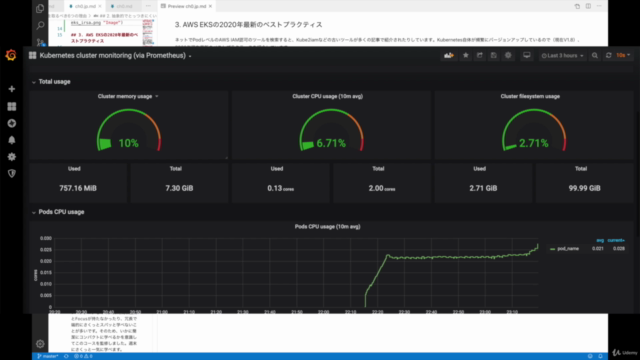640x360 pixels.
Task: Click the notifications bell in status bar
Action: tap(600, 356)
